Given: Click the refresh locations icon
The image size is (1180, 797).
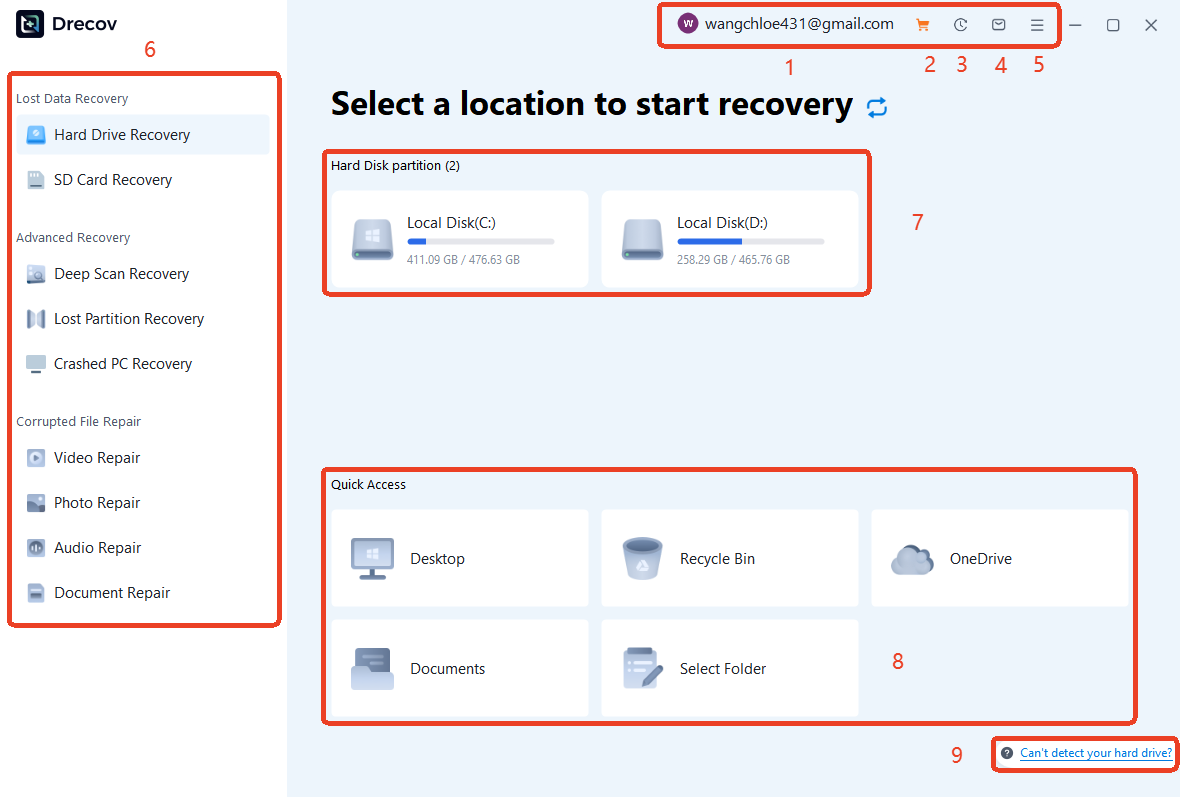Looking at the screenshot, I should [x=877, y=107].
